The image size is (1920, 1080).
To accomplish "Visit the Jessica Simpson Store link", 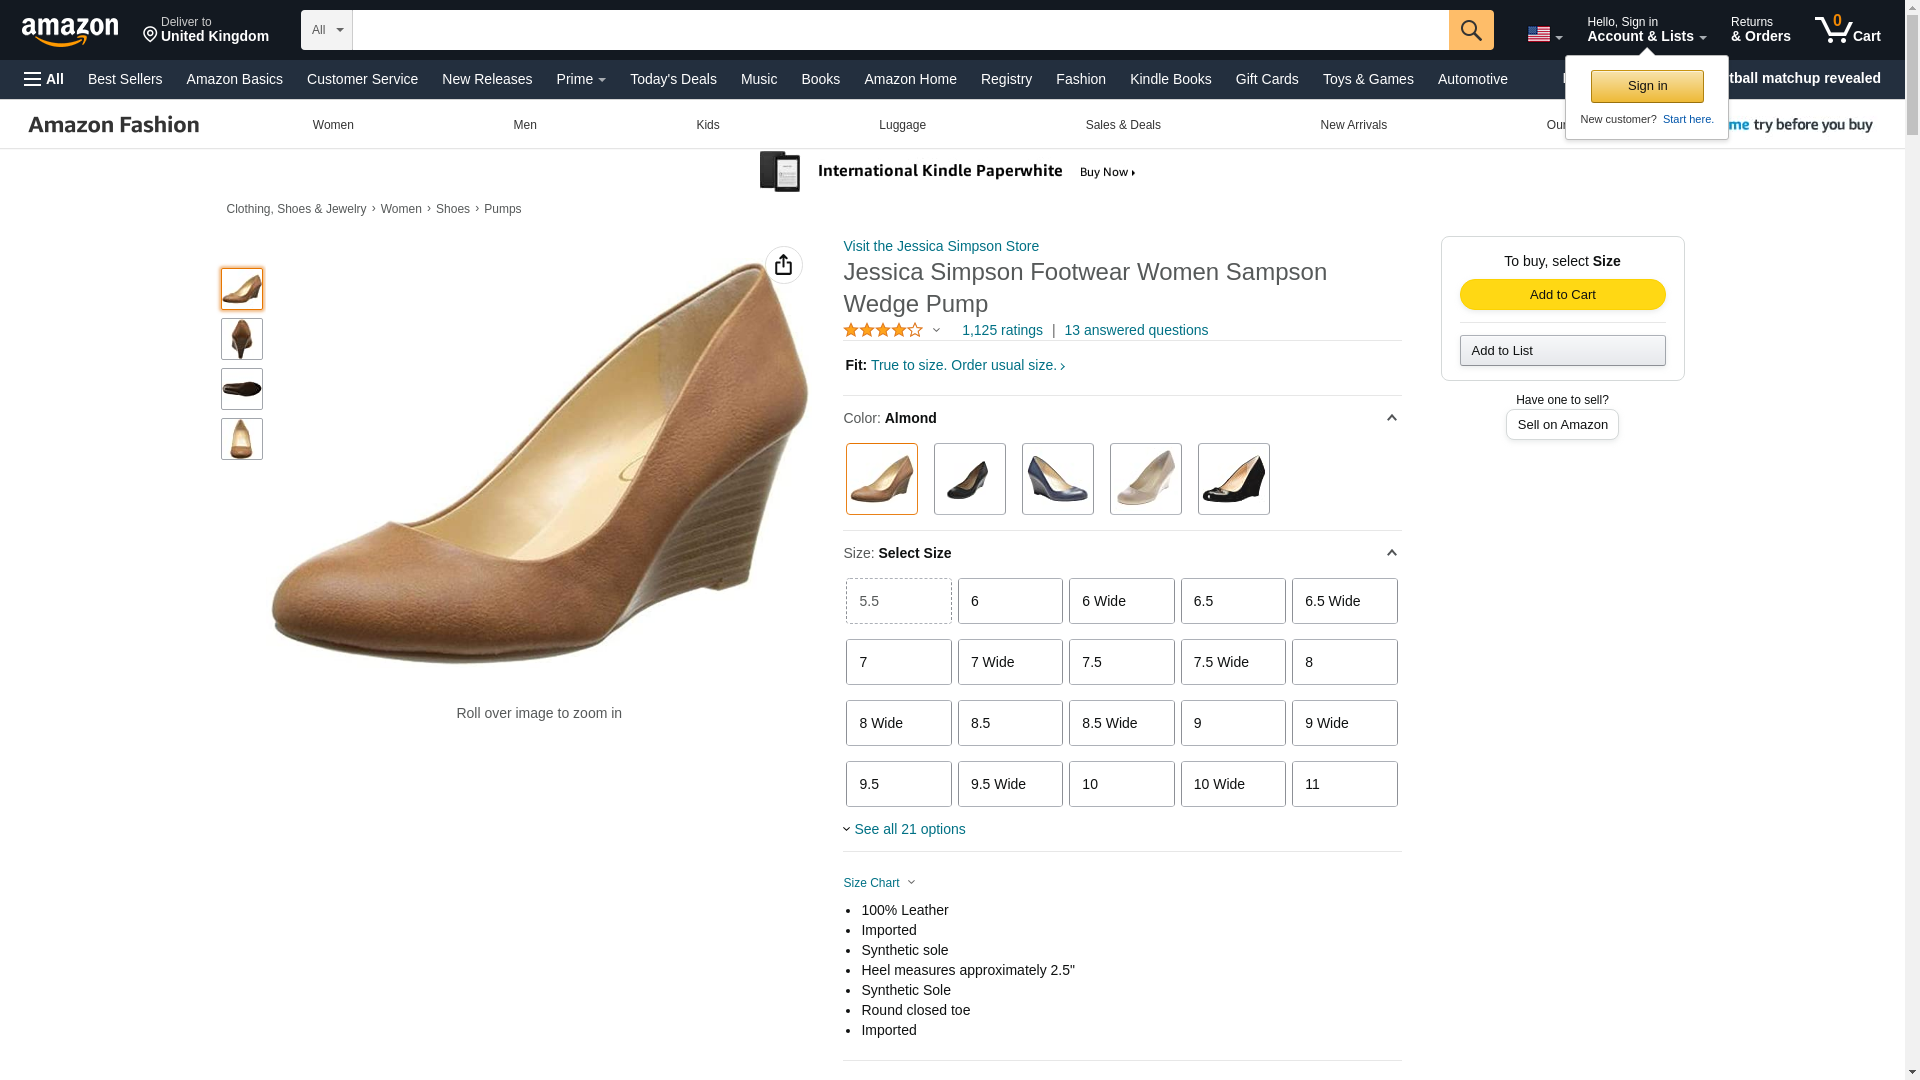I will click(x=940, y=246).
